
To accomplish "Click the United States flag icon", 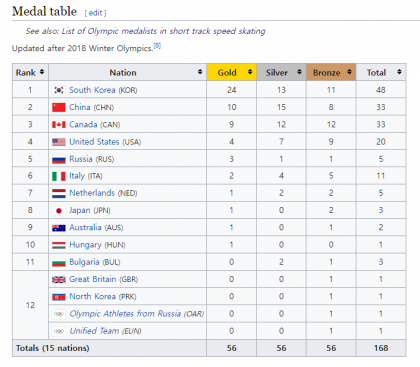I will [x=59, y=142].
